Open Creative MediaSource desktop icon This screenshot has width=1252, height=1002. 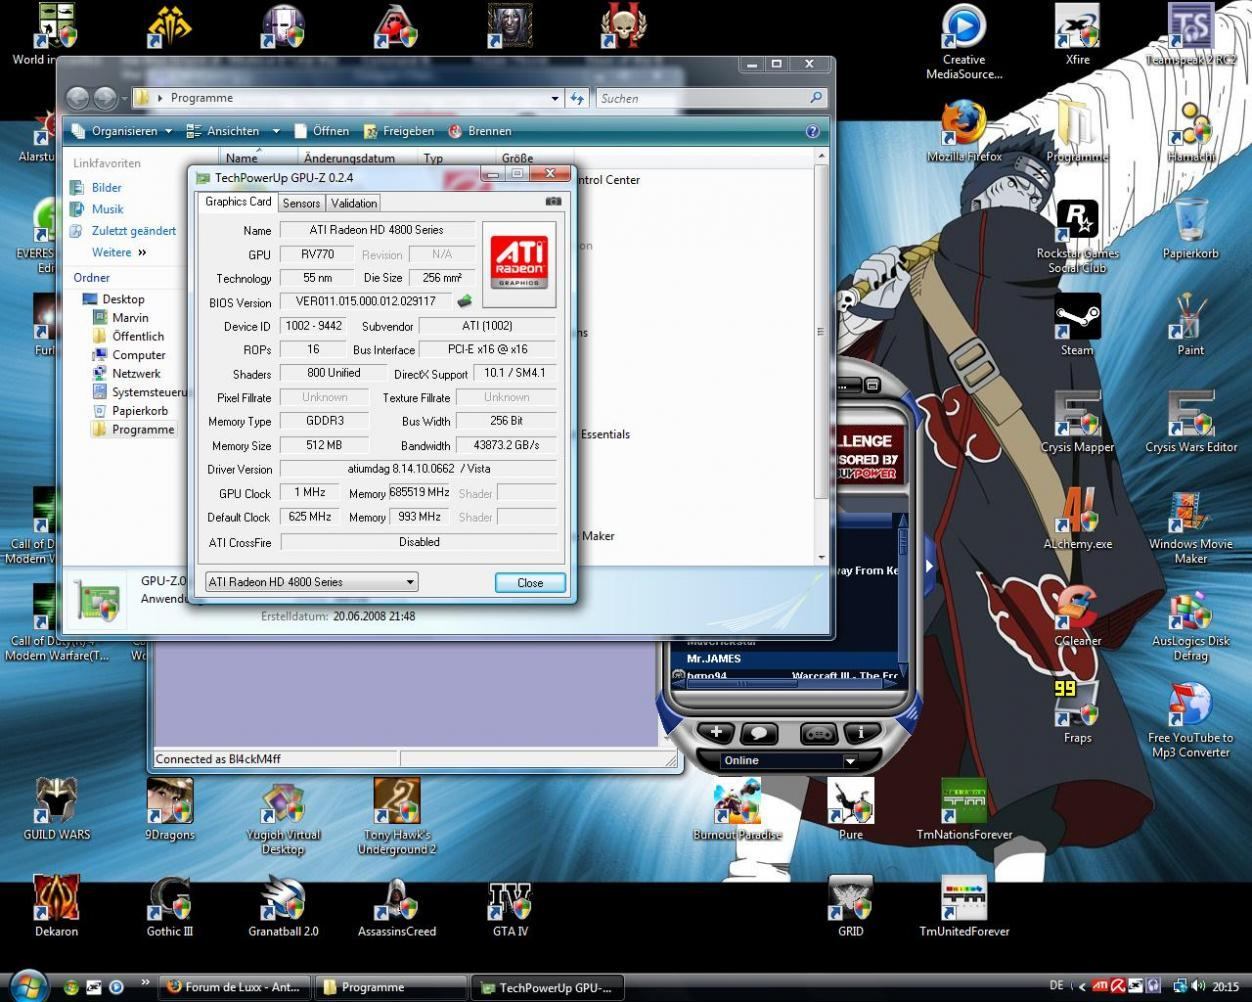click(964, 42)
